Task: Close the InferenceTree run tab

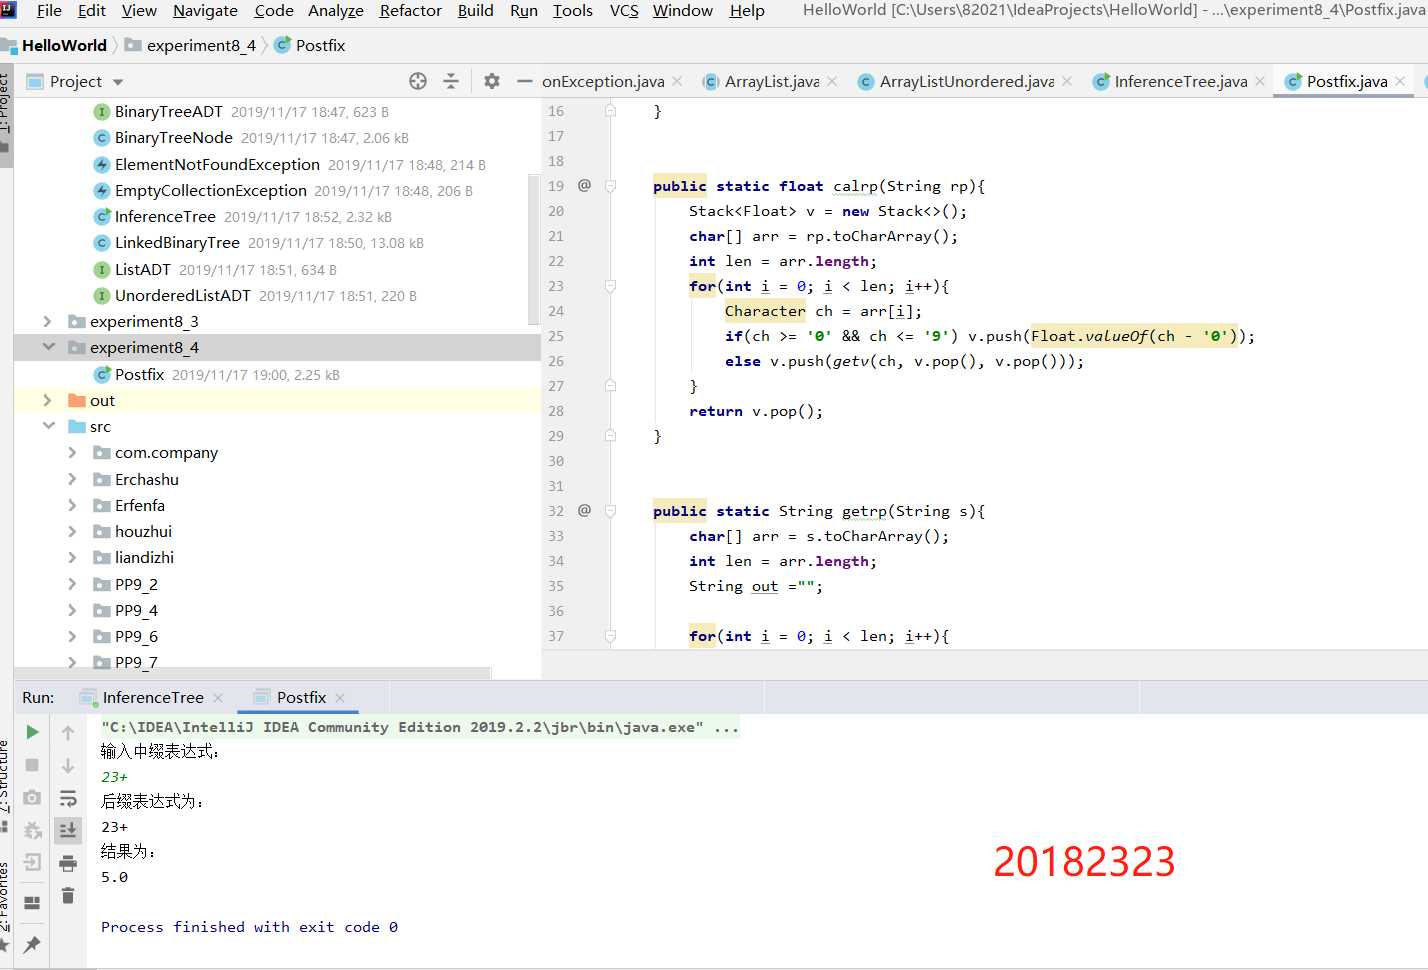Action: (x=218, y=697)
